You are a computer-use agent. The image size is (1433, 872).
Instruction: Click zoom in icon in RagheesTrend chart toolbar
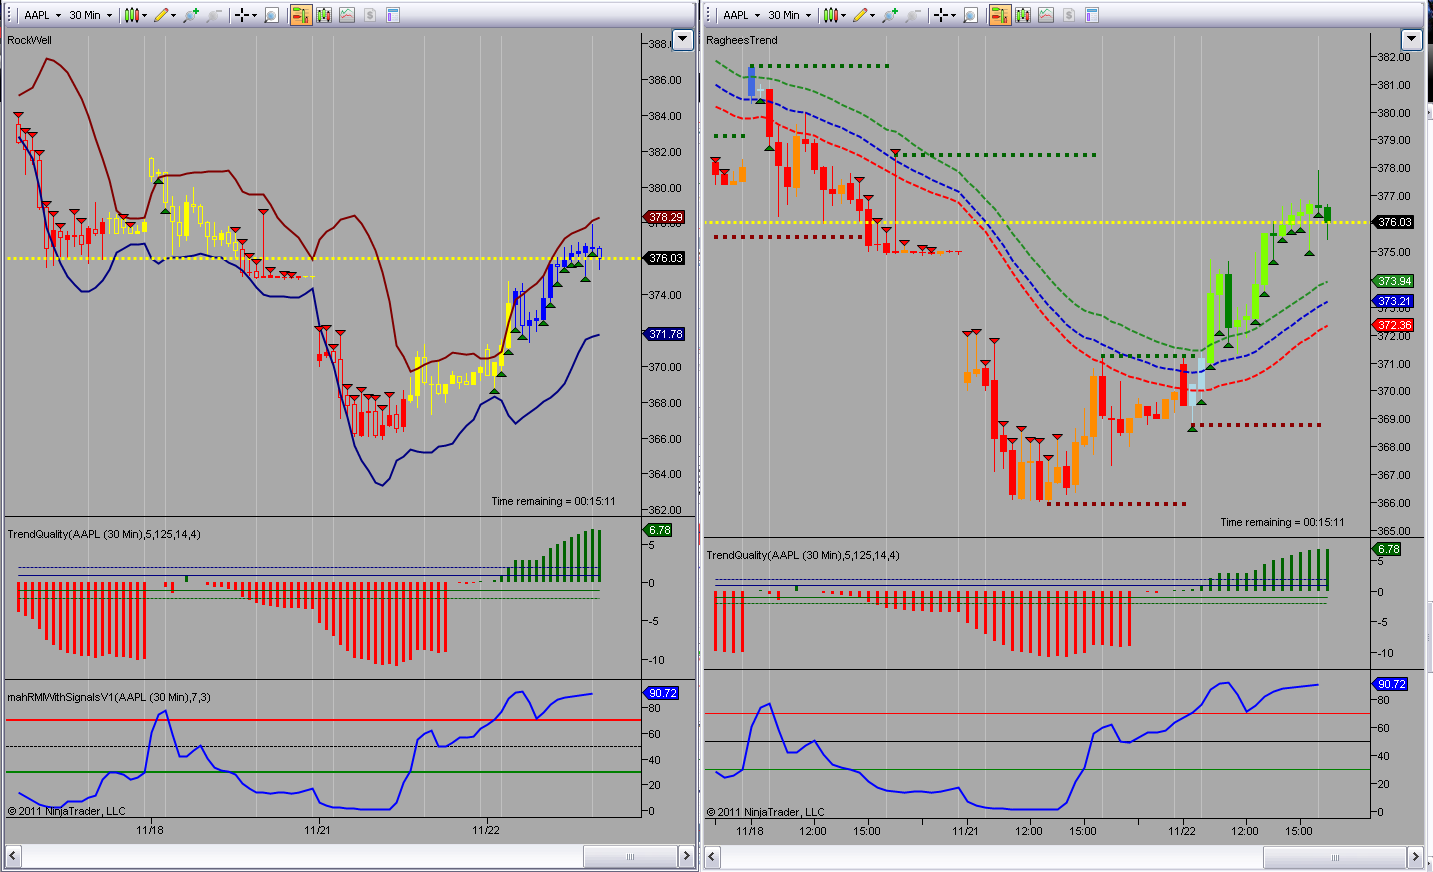point(890,15)
